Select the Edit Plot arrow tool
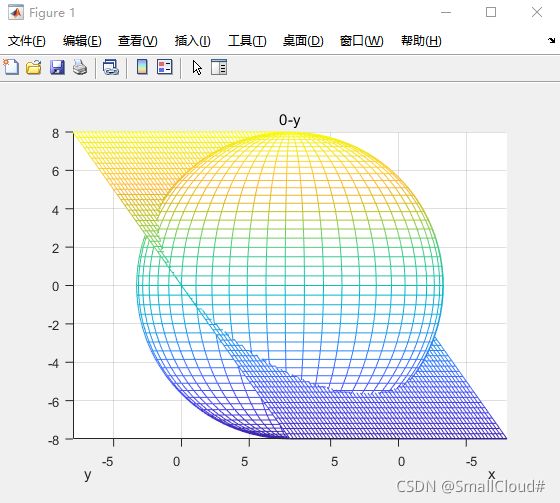 click(197, 68)
